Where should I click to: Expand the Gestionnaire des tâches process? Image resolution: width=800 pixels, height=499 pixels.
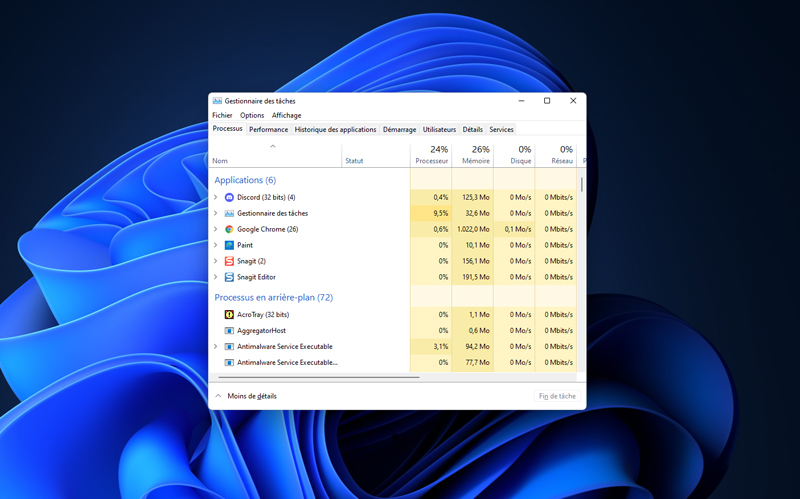(x=215, y=213)
